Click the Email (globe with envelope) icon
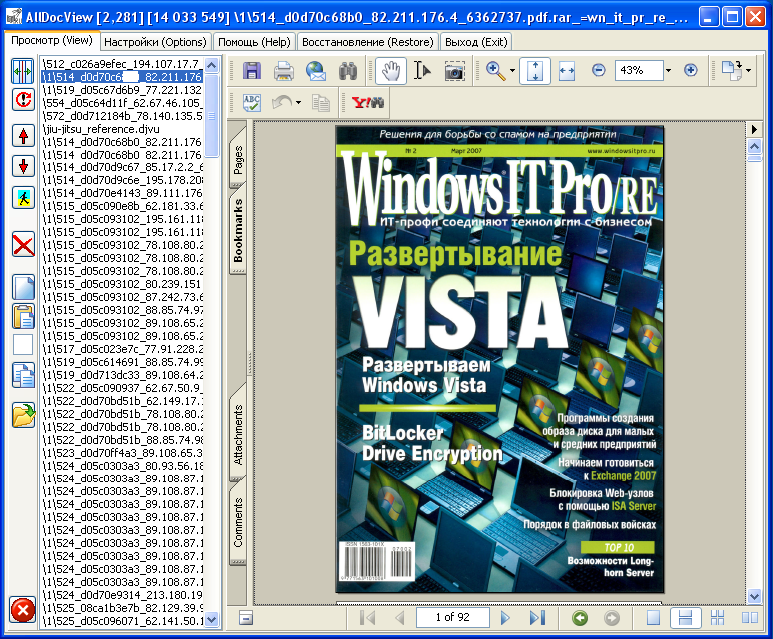Viewport: 773px width, 639px height. (x=316, y=71)
